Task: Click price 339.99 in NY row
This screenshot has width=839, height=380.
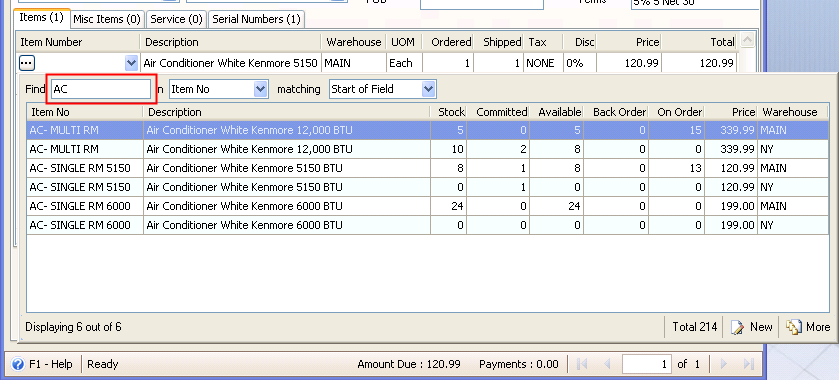Action: [x=737, y=149]
